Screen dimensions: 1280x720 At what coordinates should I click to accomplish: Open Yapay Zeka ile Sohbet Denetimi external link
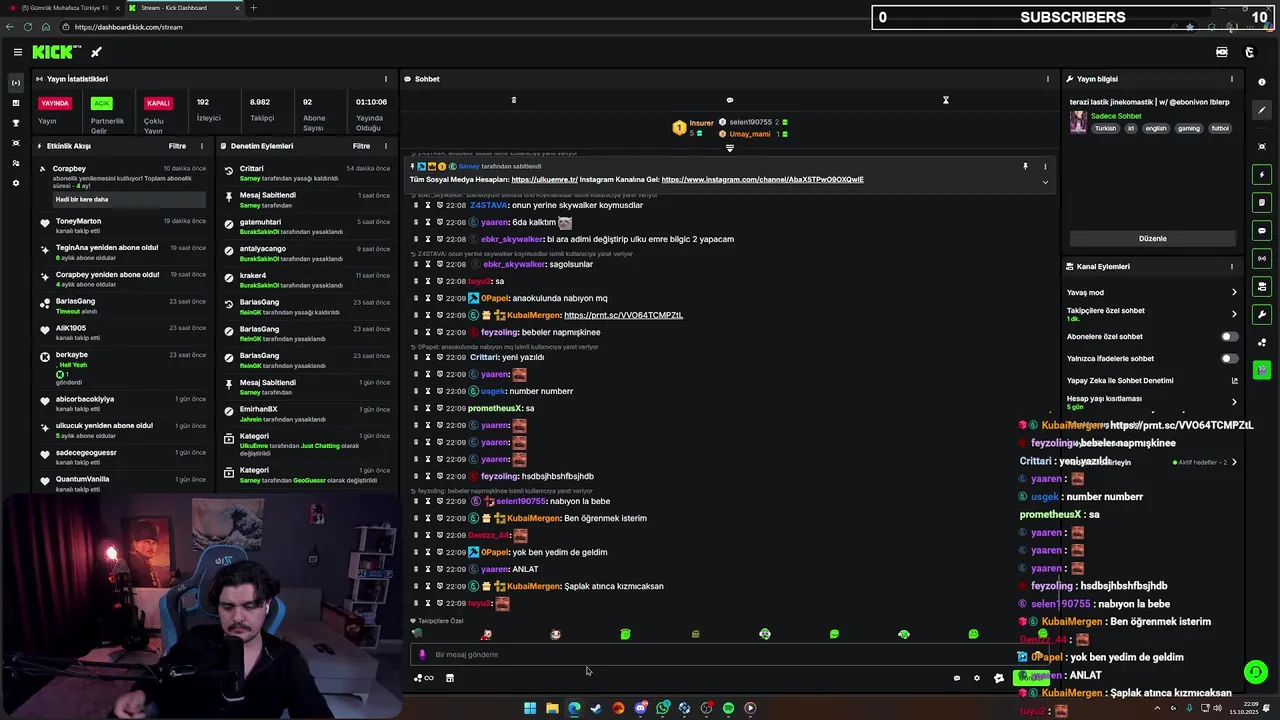click(x=1234, y=381)
